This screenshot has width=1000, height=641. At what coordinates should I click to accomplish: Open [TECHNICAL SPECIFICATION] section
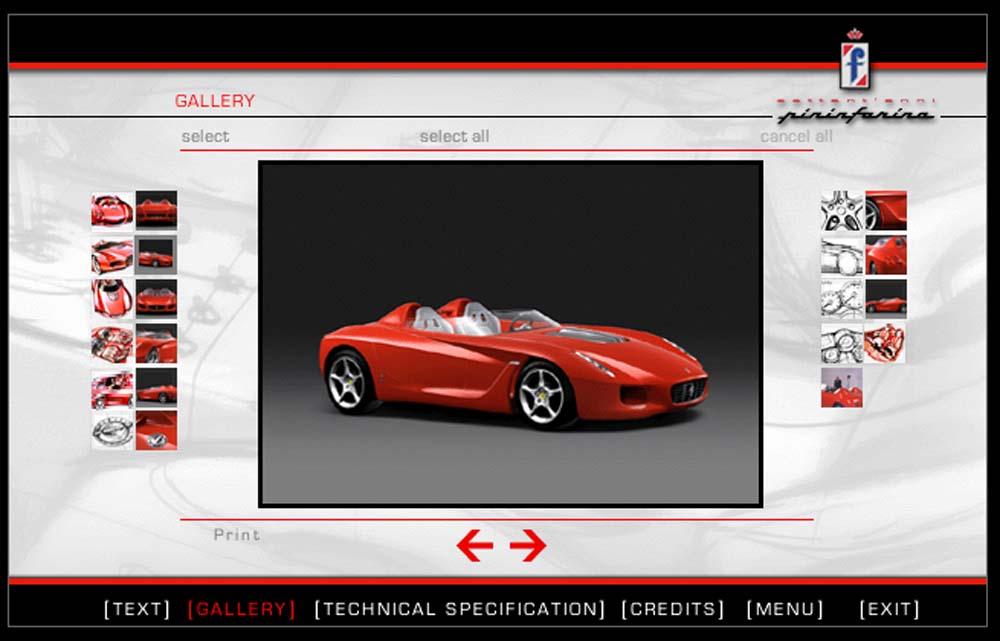coord(459,609)
